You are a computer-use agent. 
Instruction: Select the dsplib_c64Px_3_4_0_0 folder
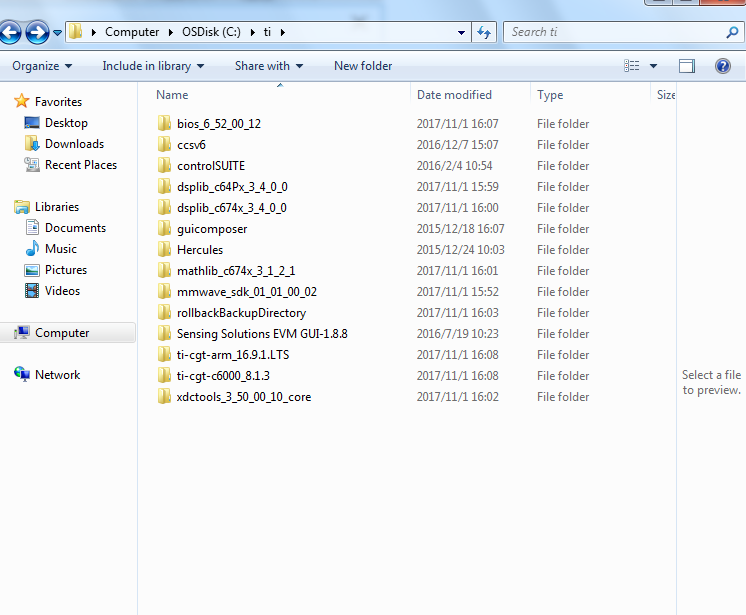[232, 186]
